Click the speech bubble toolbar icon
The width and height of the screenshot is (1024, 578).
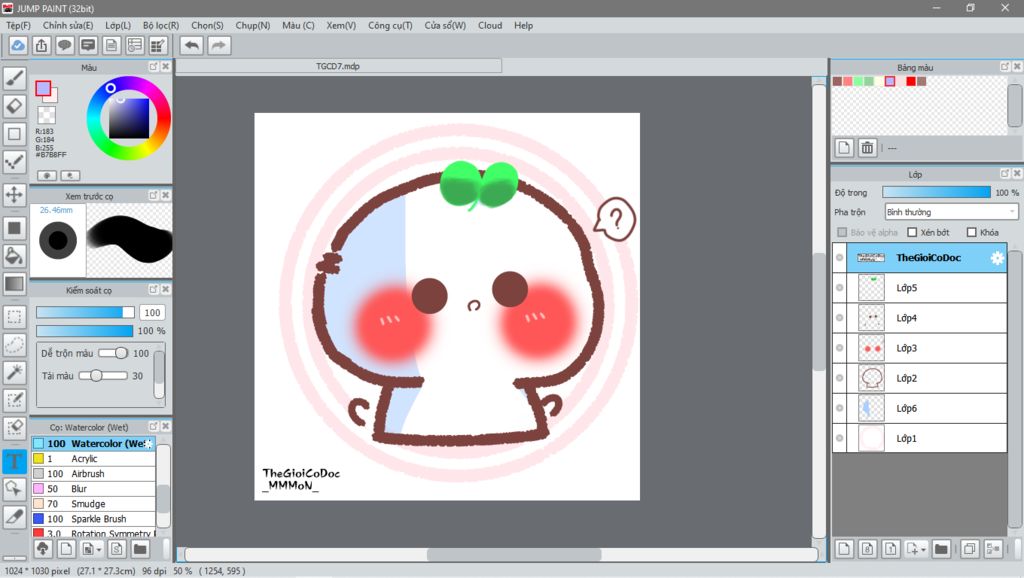click(65, 45)
